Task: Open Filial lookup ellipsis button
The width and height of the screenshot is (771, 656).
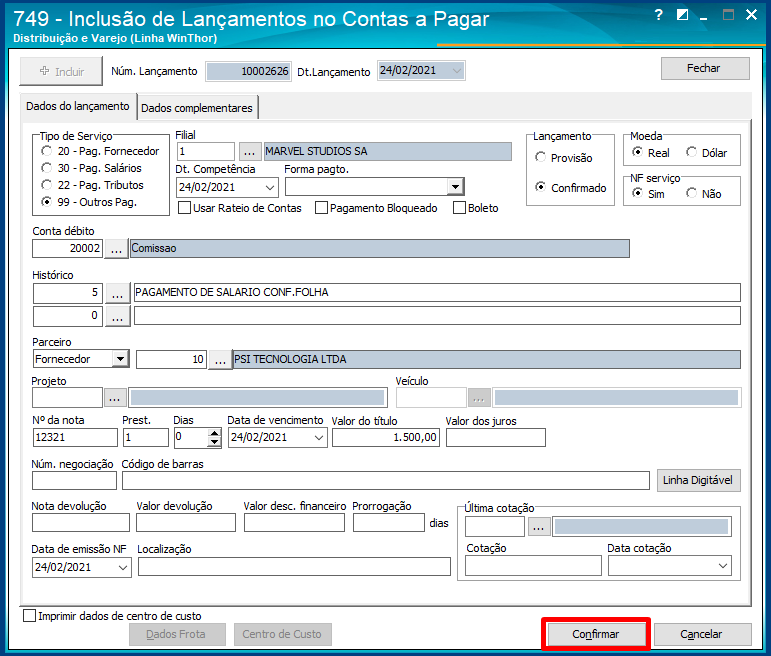Action: pos(250,151)
